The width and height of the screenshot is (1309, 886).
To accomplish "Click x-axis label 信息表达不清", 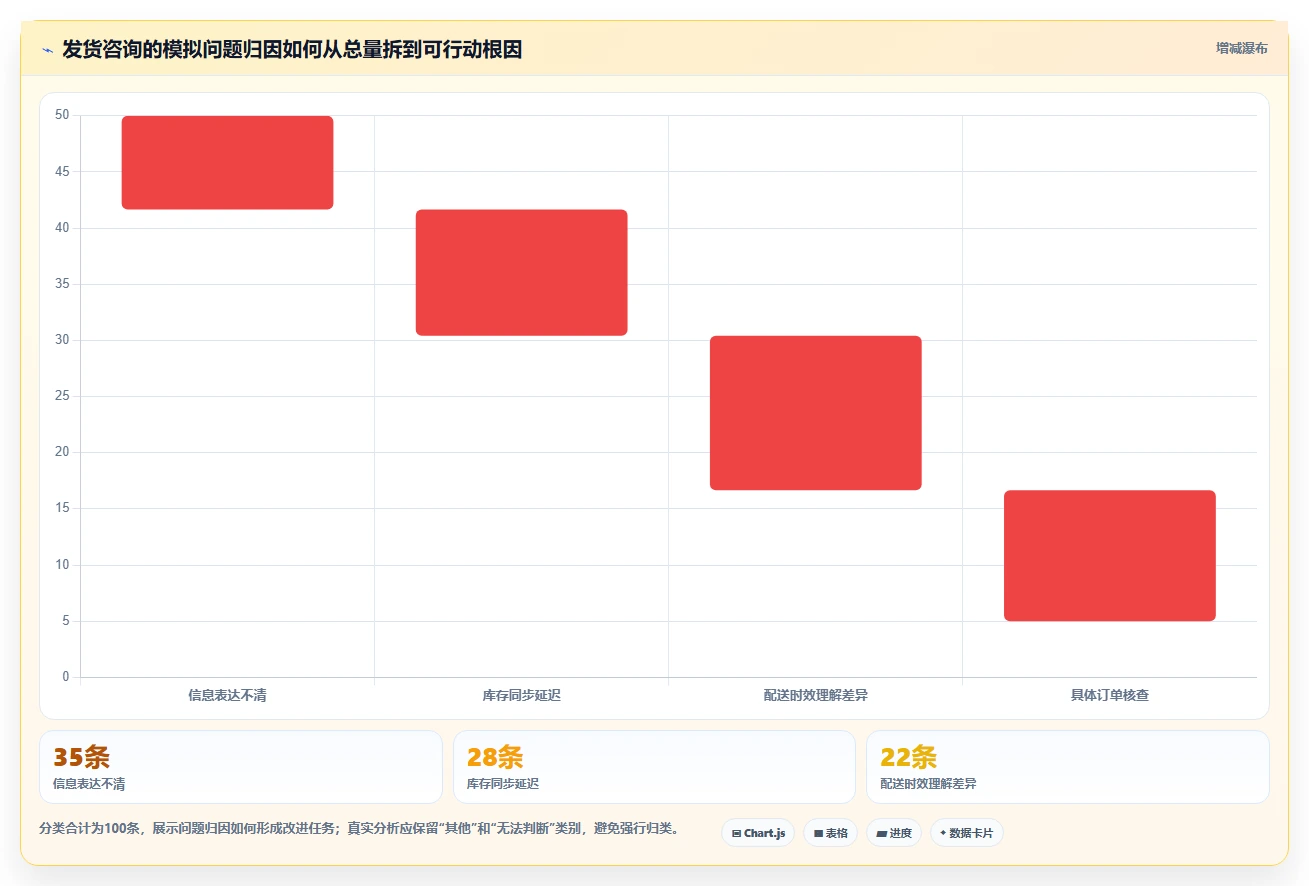I will coord(227,695).
